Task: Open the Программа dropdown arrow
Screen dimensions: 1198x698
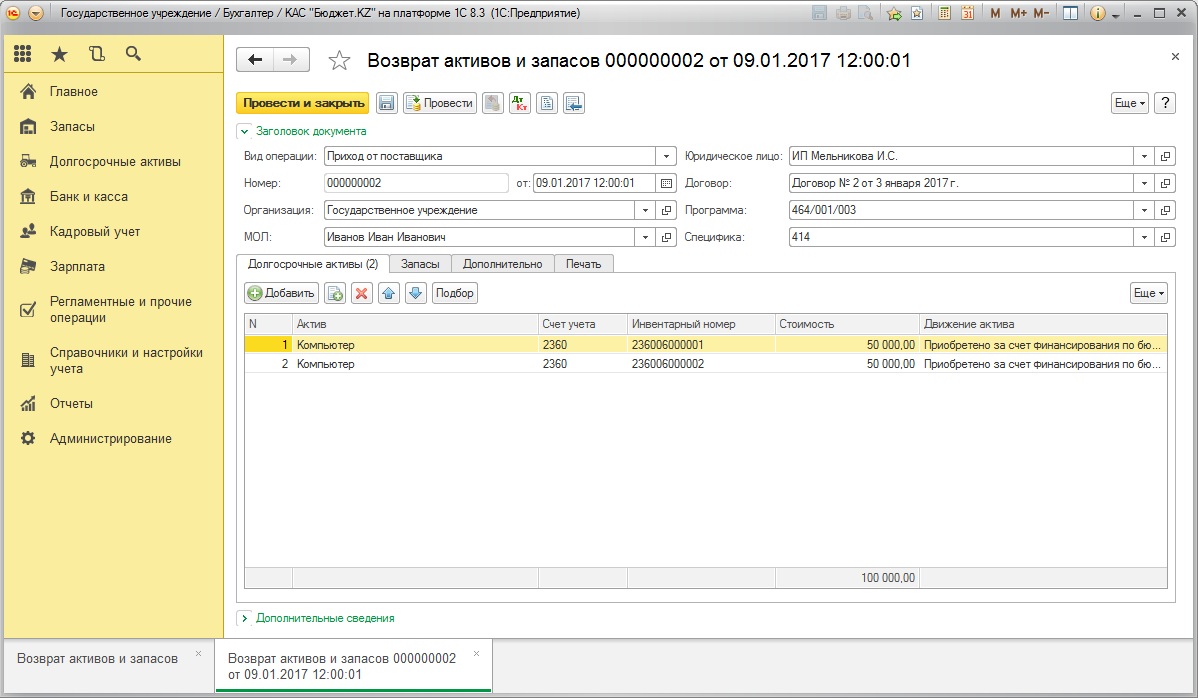Action: 1144,211
